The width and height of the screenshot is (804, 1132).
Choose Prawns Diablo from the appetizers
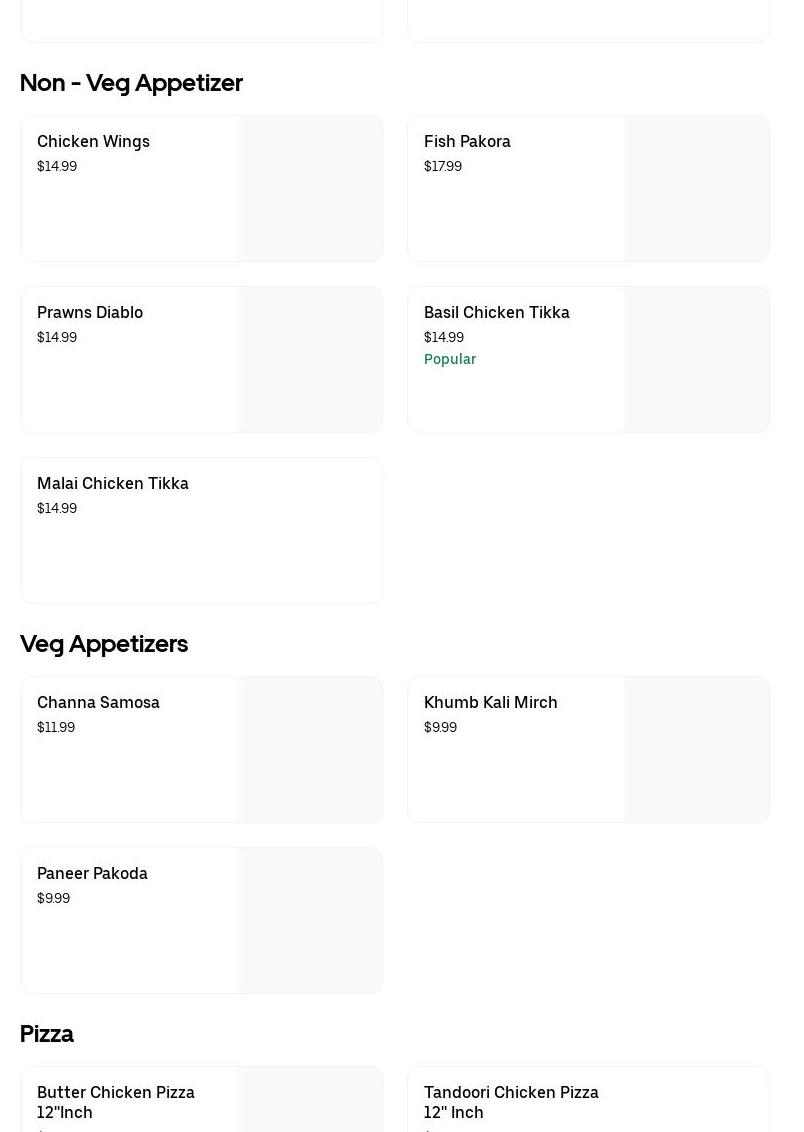90,313
